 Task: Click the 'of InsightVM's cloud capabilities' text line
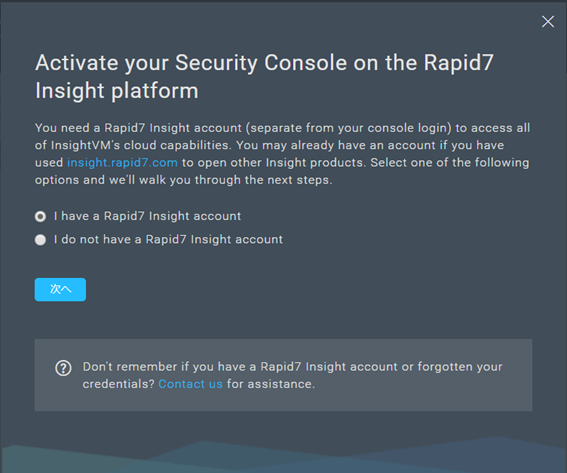point(133,145)
